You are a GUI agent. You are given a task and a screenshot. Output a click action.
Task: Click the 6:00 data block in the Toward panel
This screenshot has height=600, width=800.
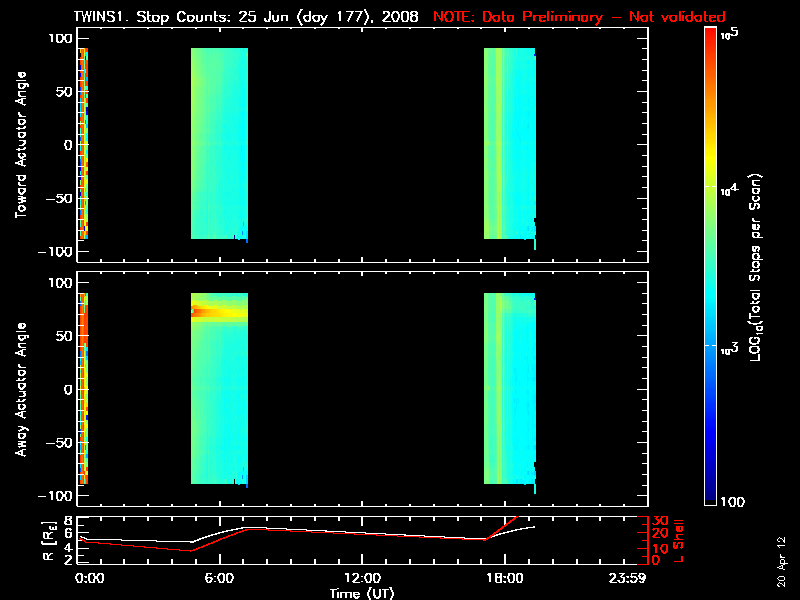click(x=219, y=143)
